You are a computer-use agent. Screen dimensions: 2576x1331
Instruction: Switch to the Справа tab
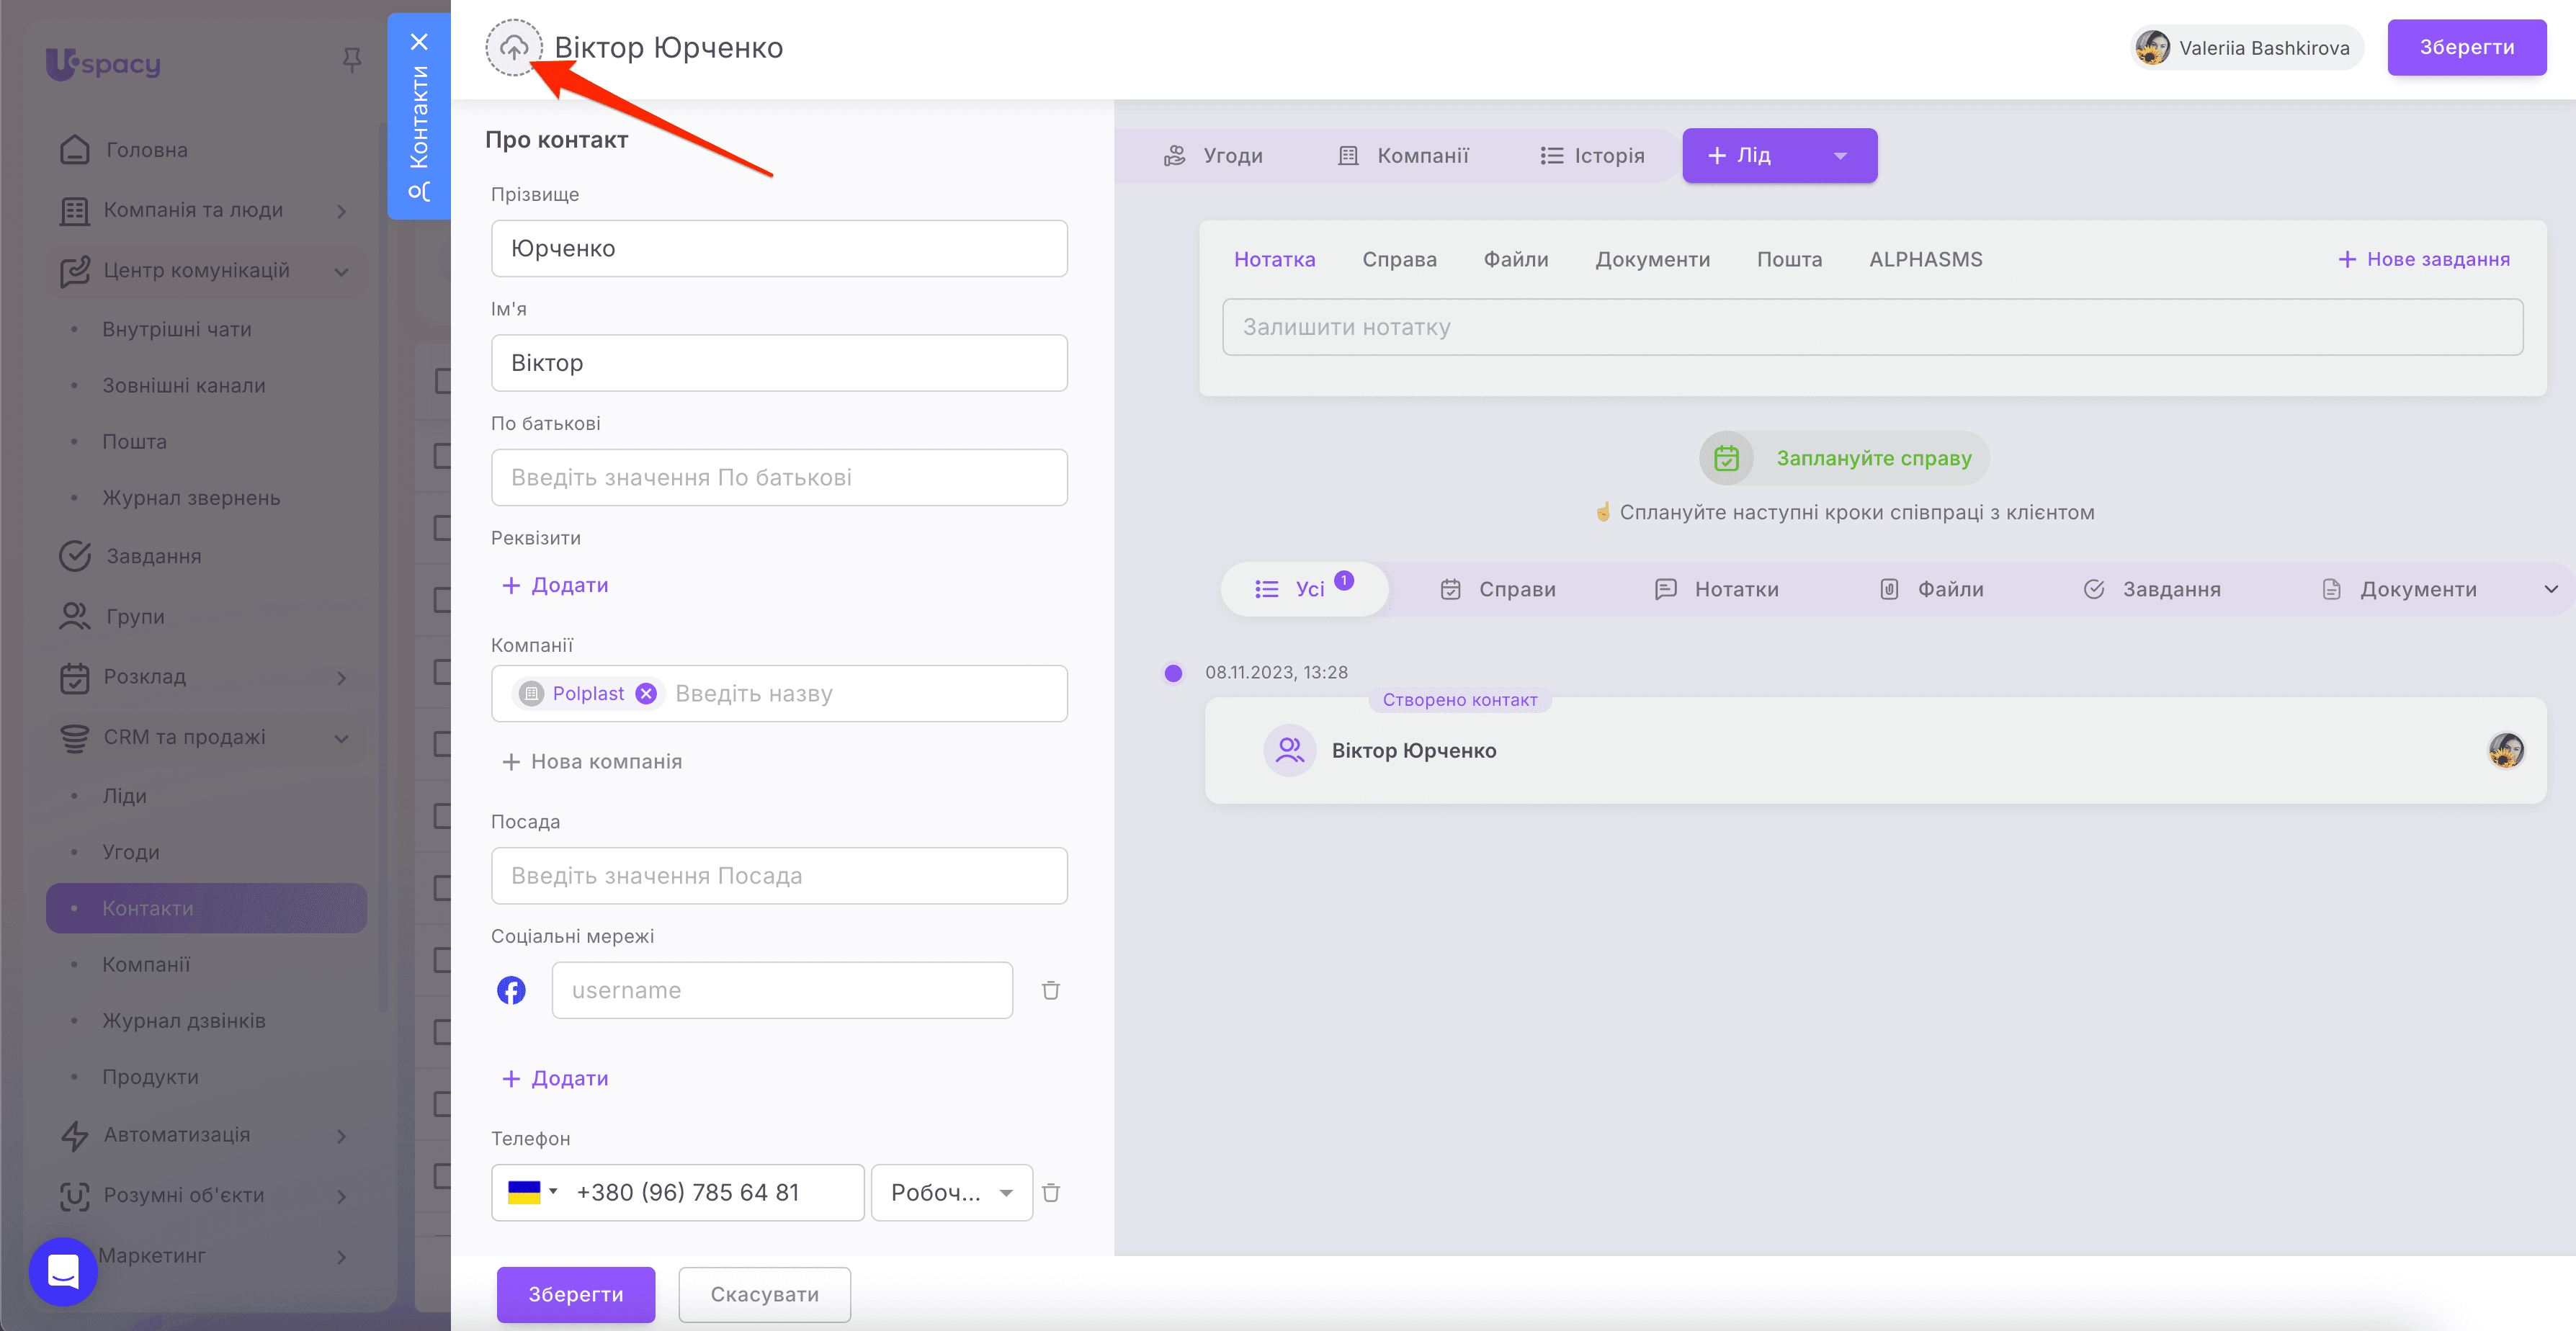tap(1399, 259)
